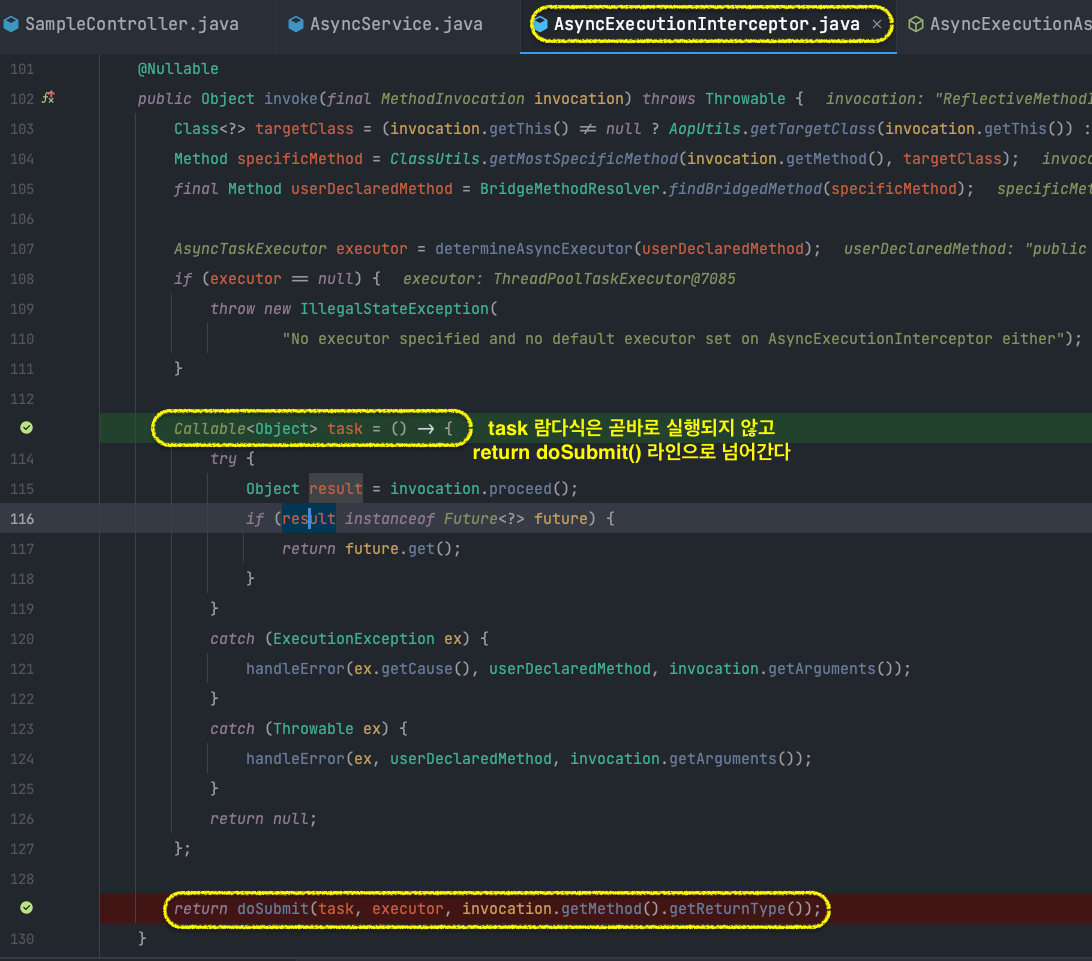Click the invoke method name on line 102
The width and height of the screenshot is (1092, 961).
(x=290, y=99)
